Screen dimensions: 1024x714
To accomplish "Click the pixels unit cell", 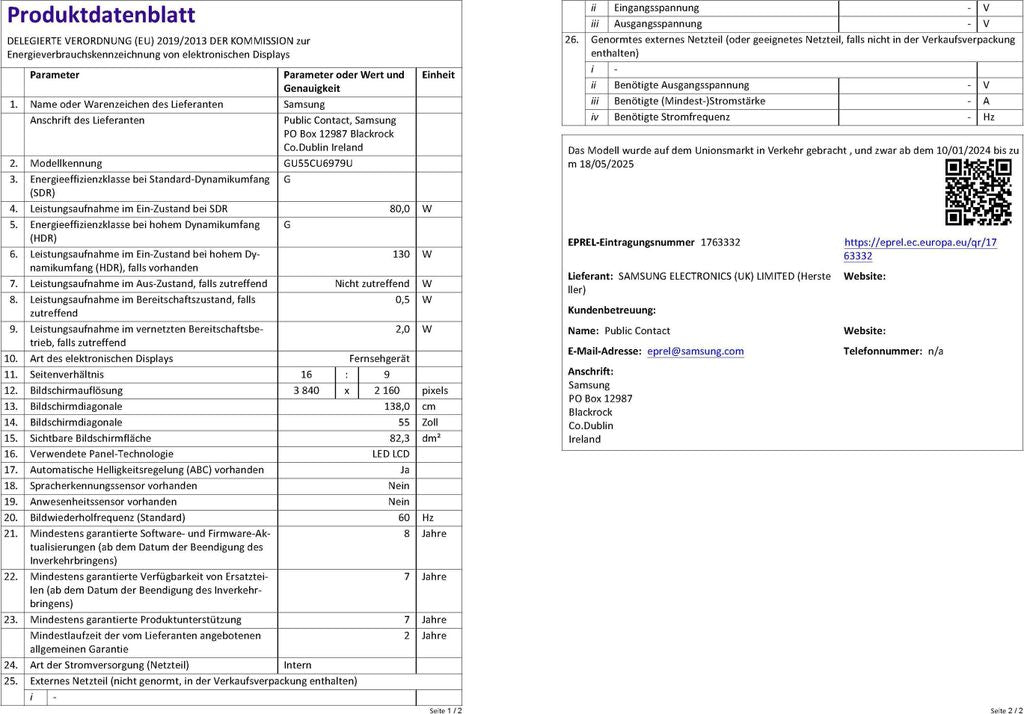I will point(435,391).
